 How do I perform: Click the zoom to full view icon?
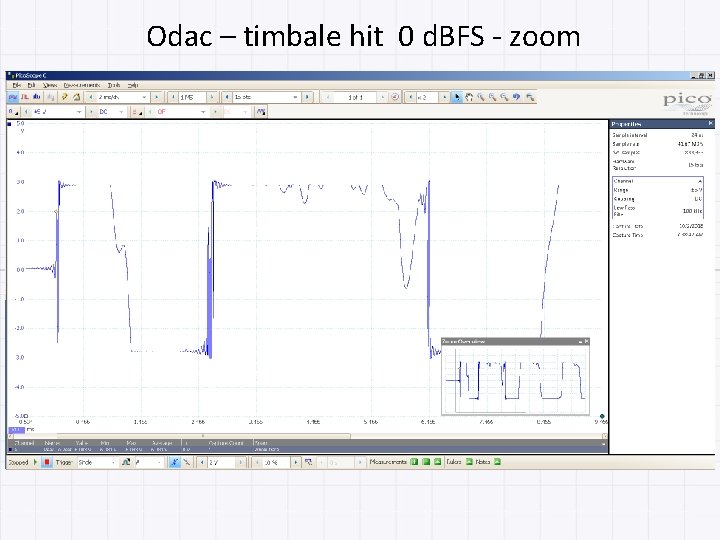530,97
